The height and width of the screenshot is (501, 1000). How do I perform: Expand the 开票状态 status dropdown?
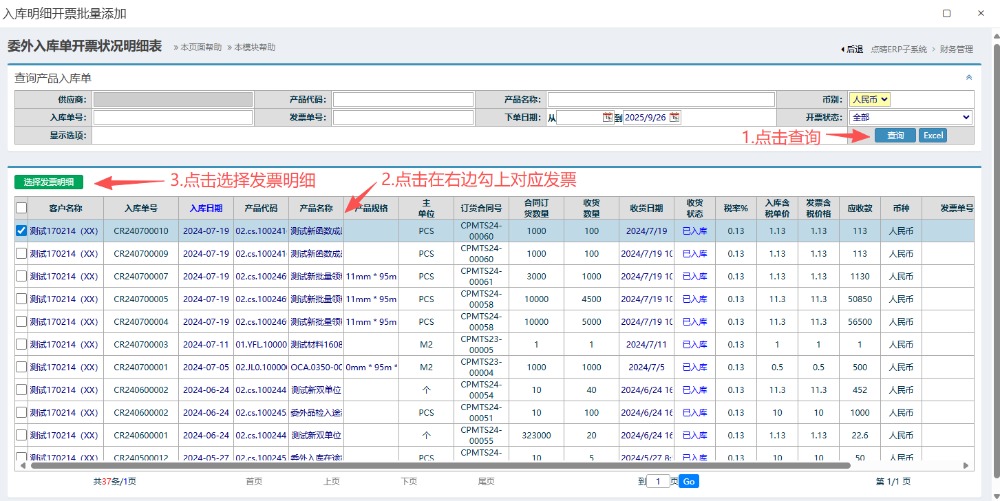tap(910, 118)
